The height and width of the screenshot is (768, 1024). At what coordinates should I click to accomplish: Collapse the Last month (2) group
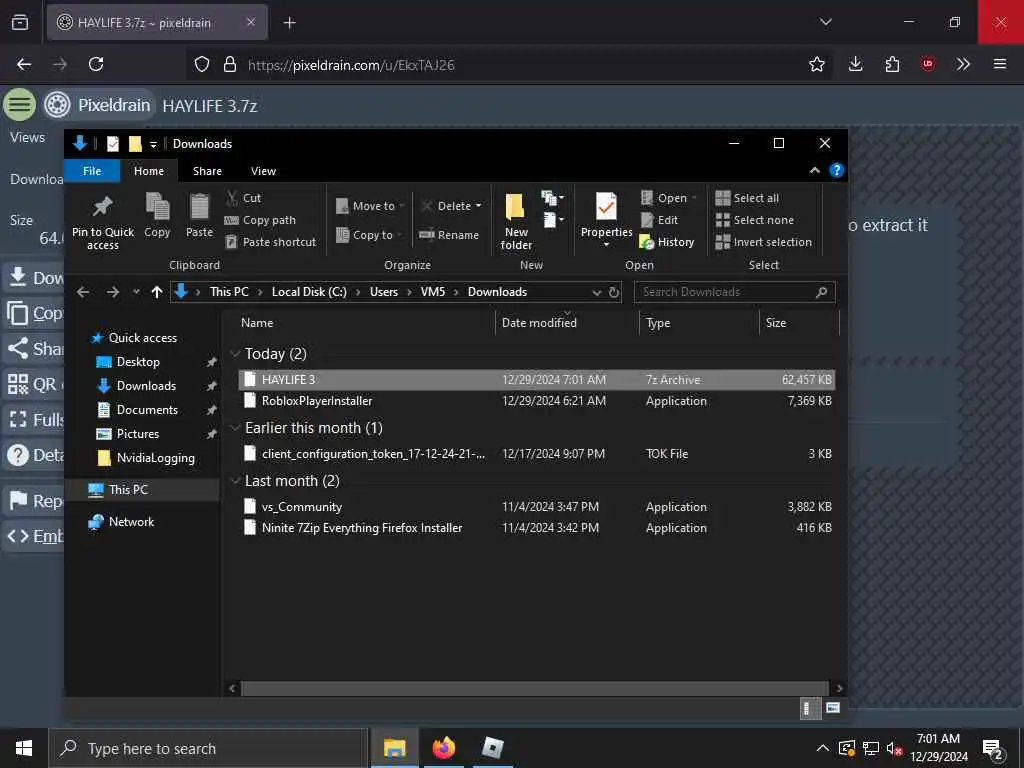(235, 481)
